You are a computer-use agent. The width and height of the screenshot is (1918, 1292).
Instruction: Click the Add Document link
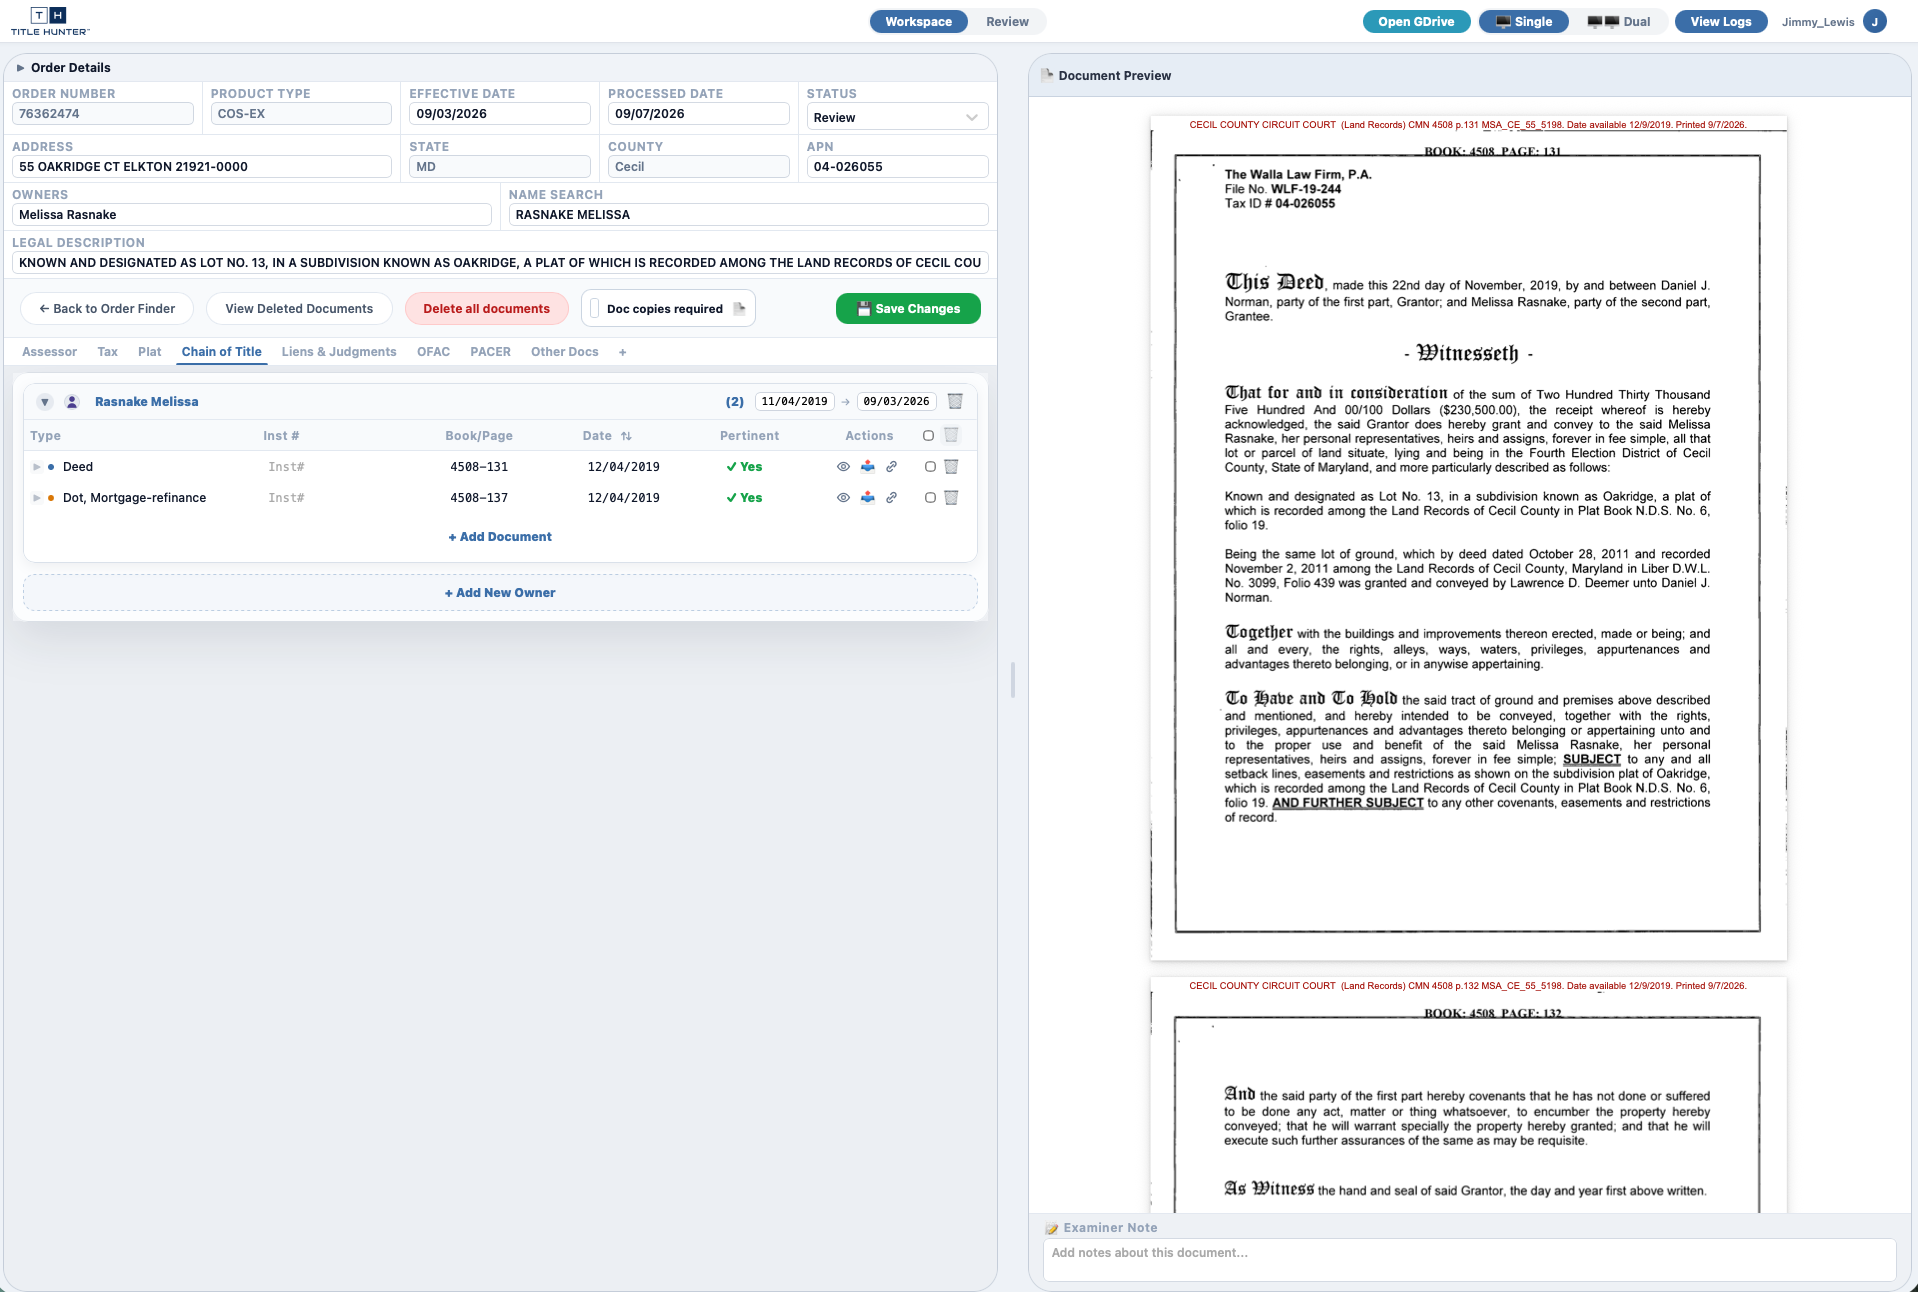coord(500,537)
